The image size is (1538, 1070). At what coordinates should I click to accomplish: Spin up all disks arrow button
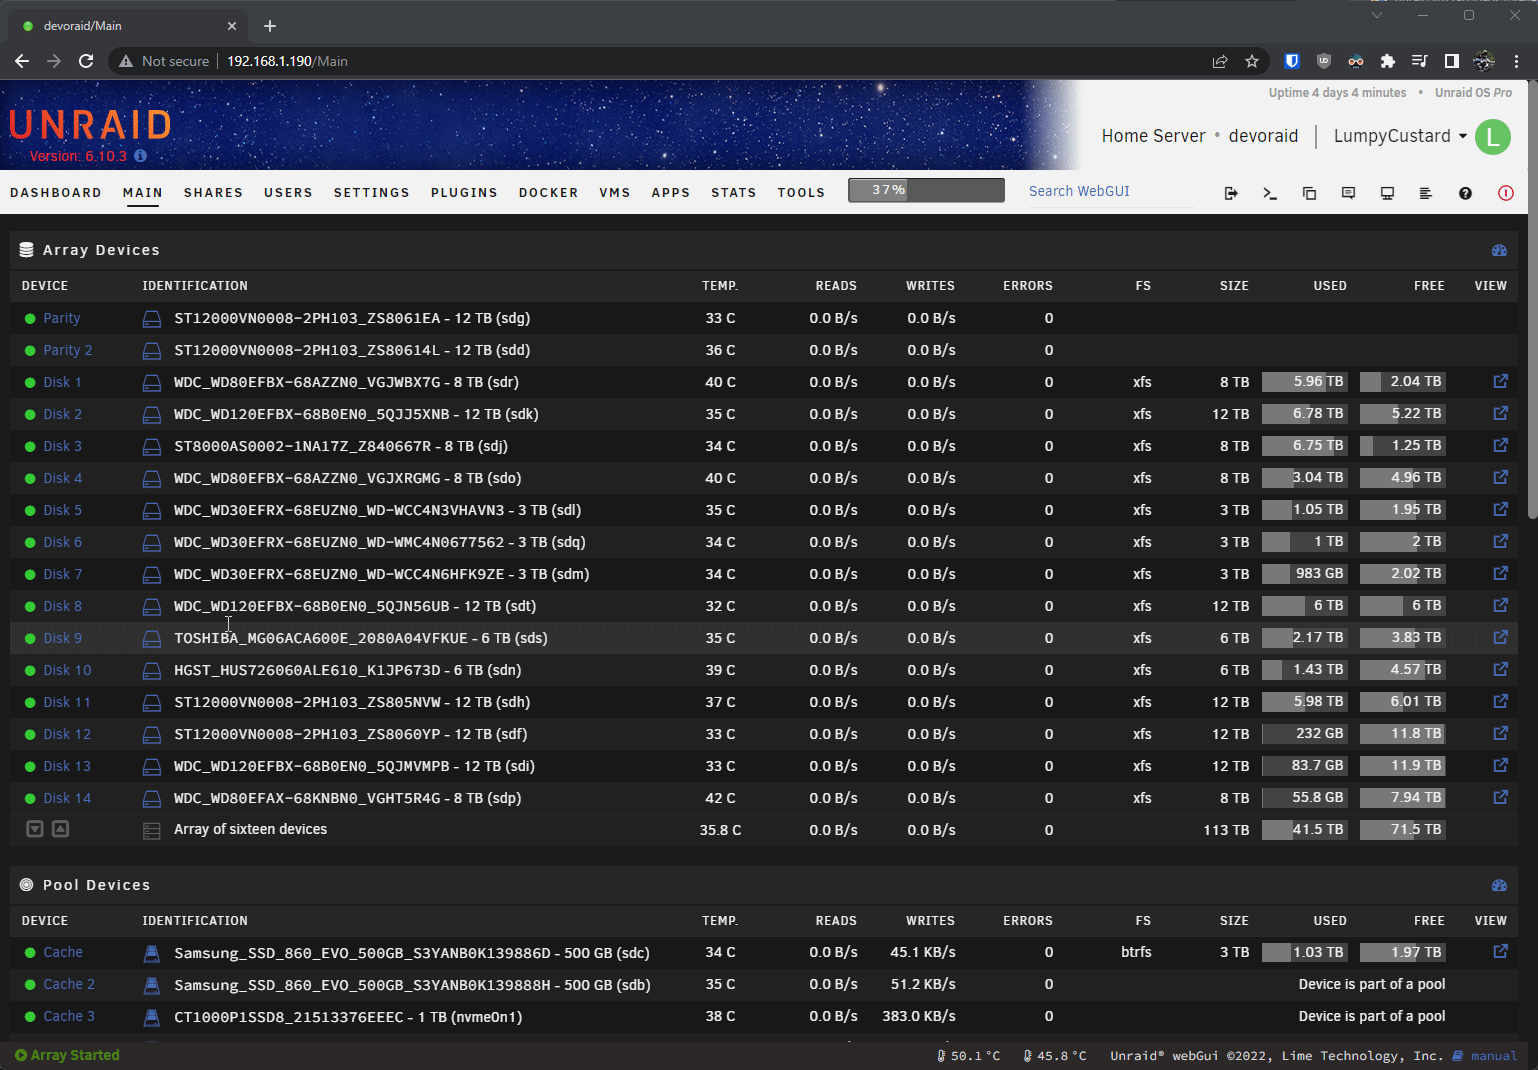tap(60, 829)
